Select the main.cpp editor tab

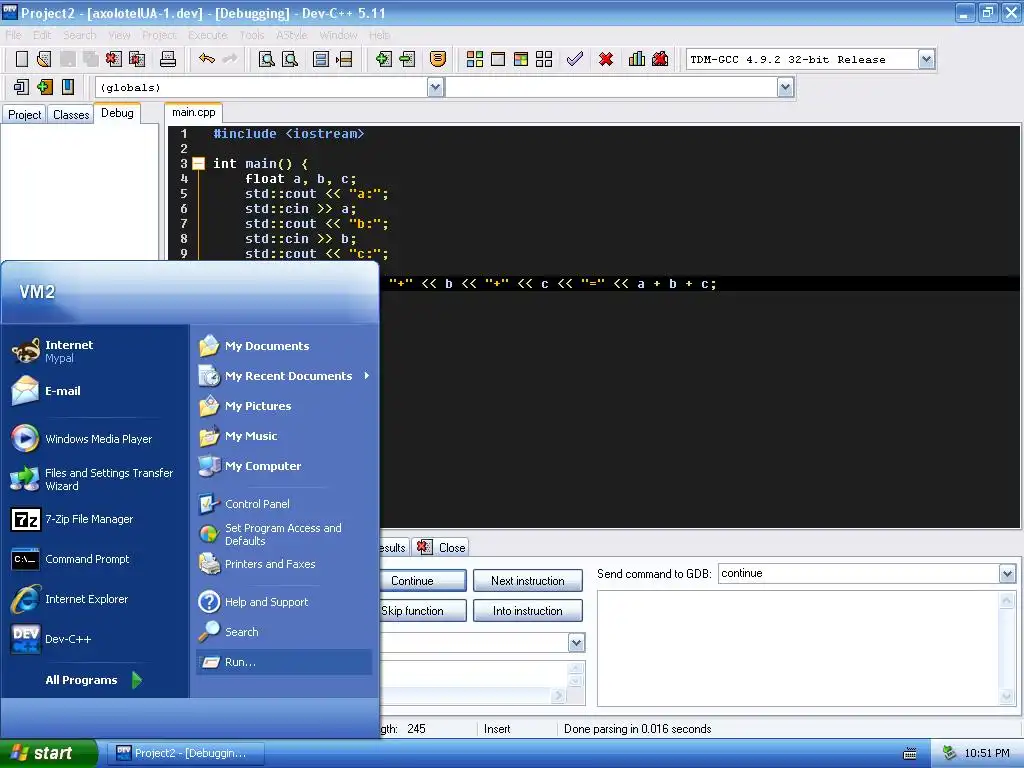point(194,112)
